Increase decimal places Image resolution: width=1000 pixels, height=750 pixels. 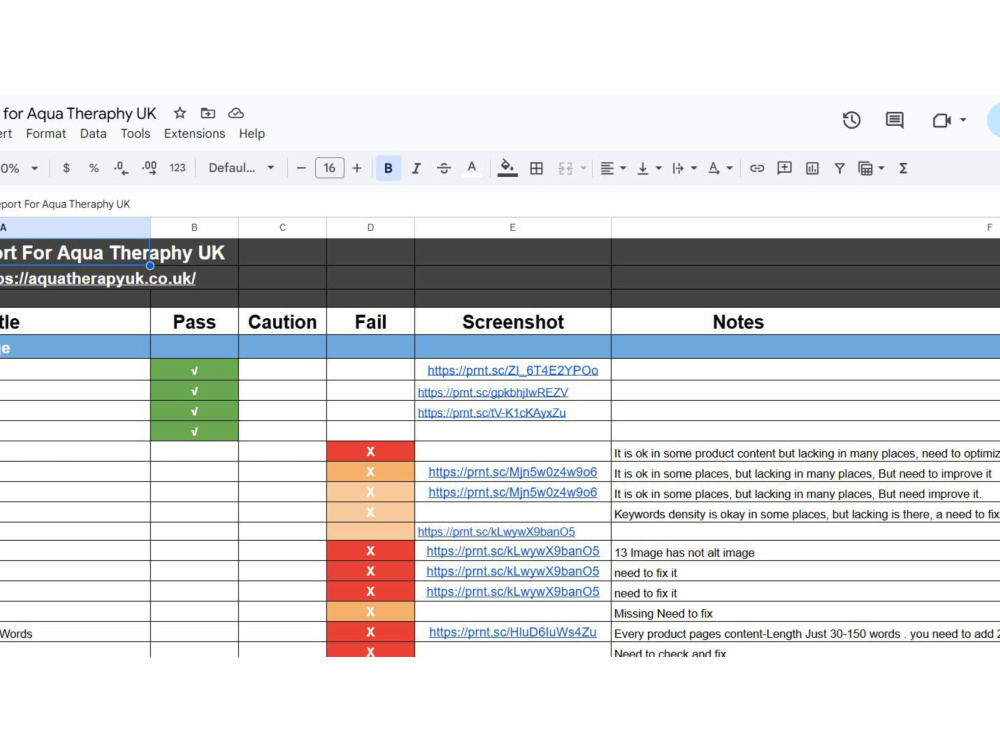point(149,168)
